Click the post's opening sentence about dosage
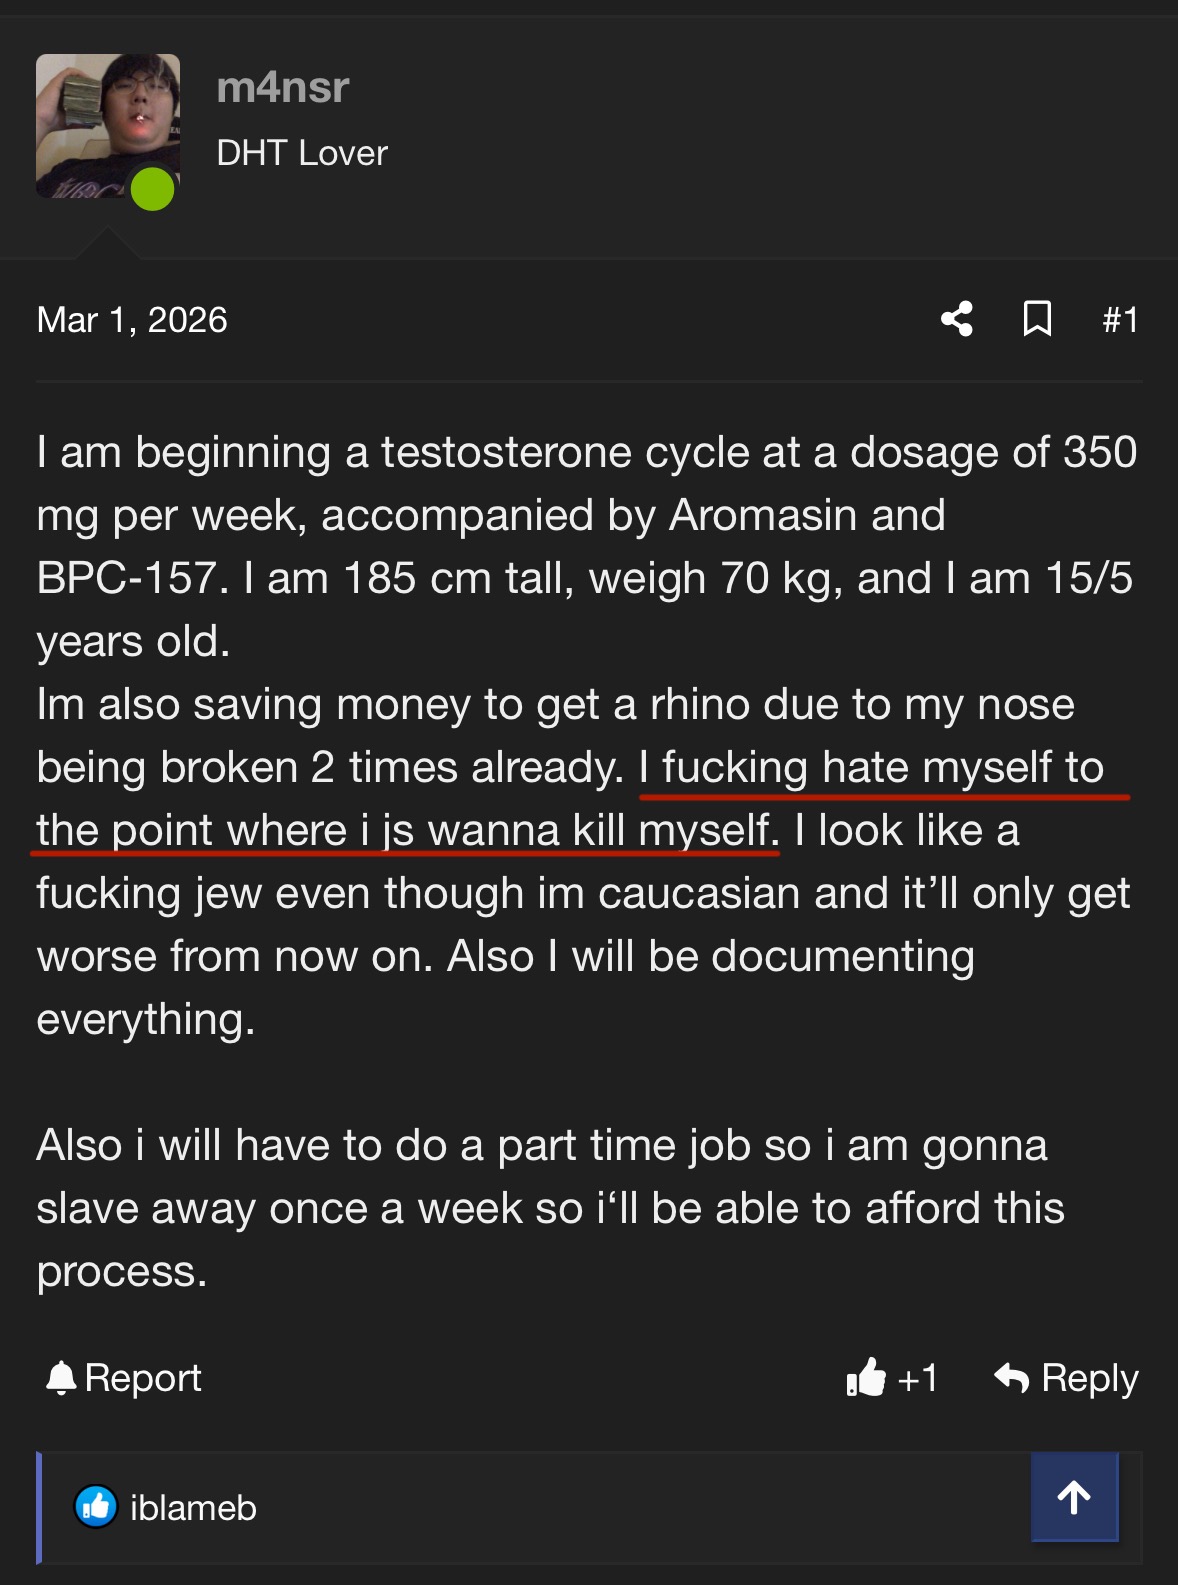This screenshot has height=1585, width=1178. pos(586,453)
